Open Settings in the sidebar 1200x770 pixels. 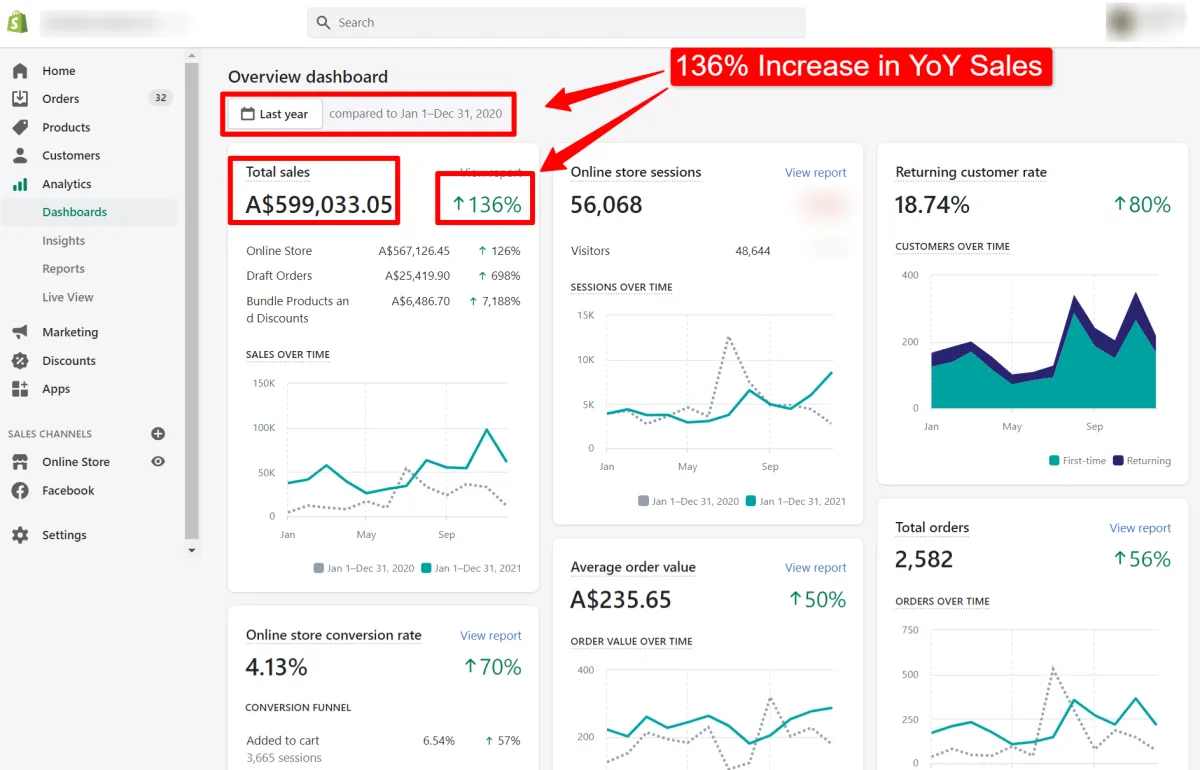64,535
